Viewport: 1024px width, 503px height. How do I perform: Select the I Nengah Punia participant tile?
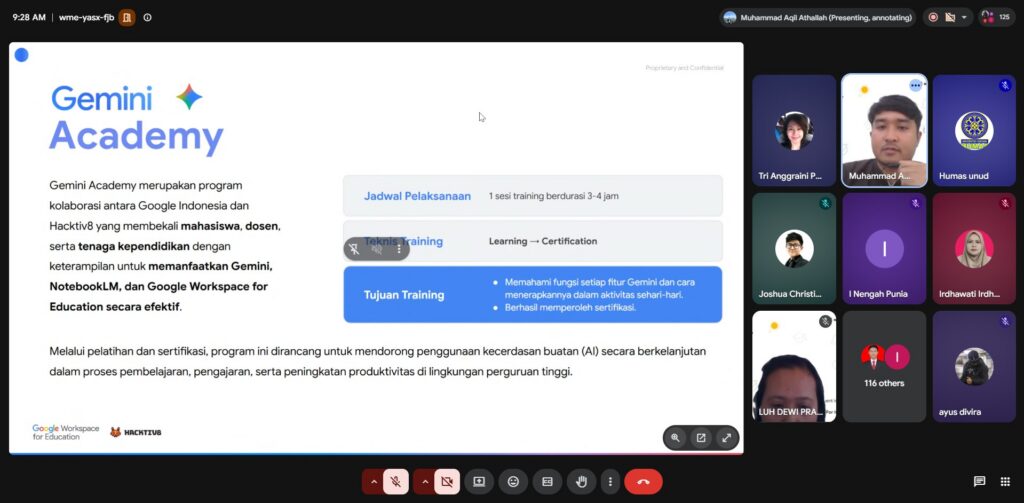884,248
